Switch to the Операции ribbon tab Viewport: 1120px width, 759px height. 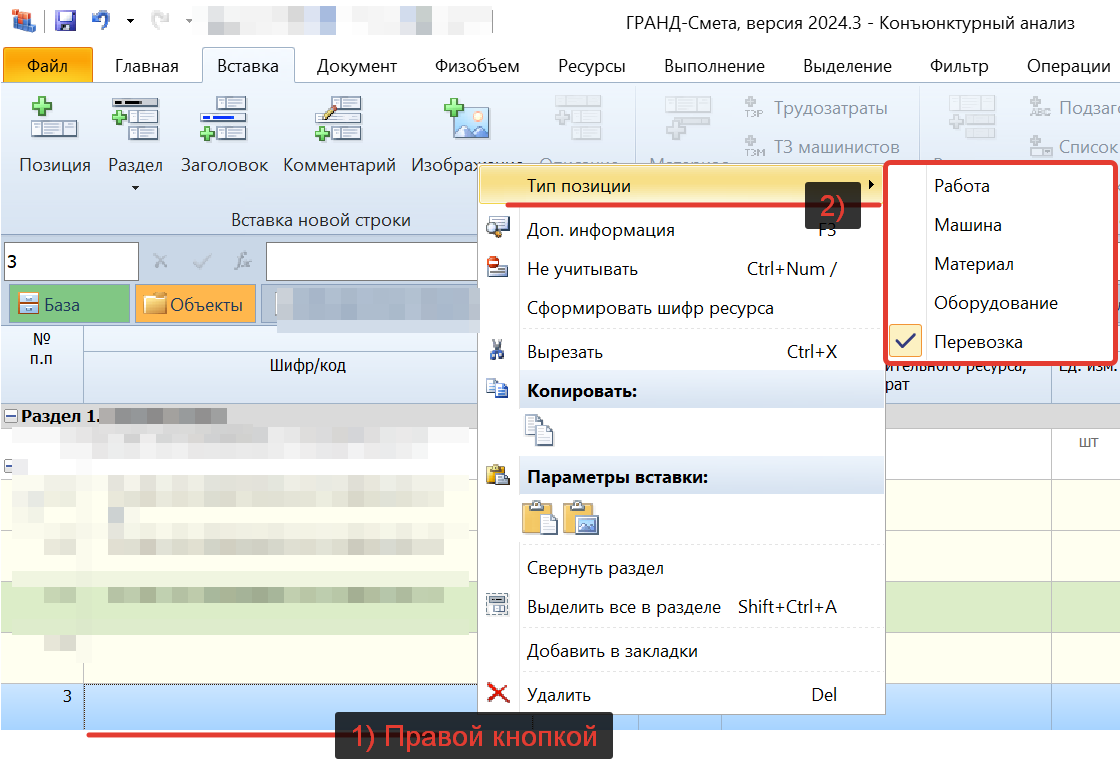(1069, 66)
